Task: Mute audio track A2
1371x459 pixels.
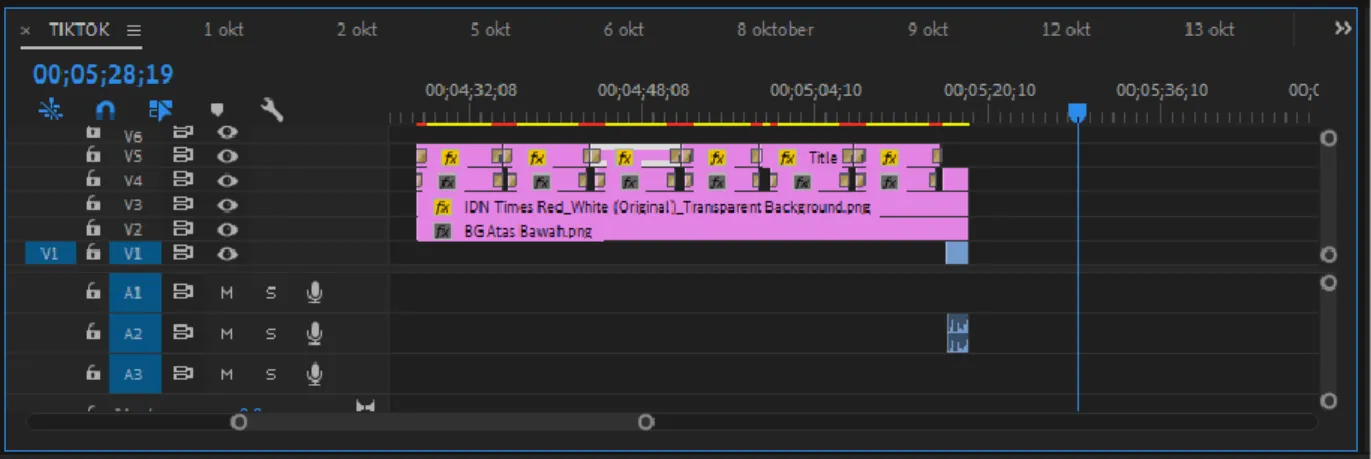Action: click(x=227, y=334)
